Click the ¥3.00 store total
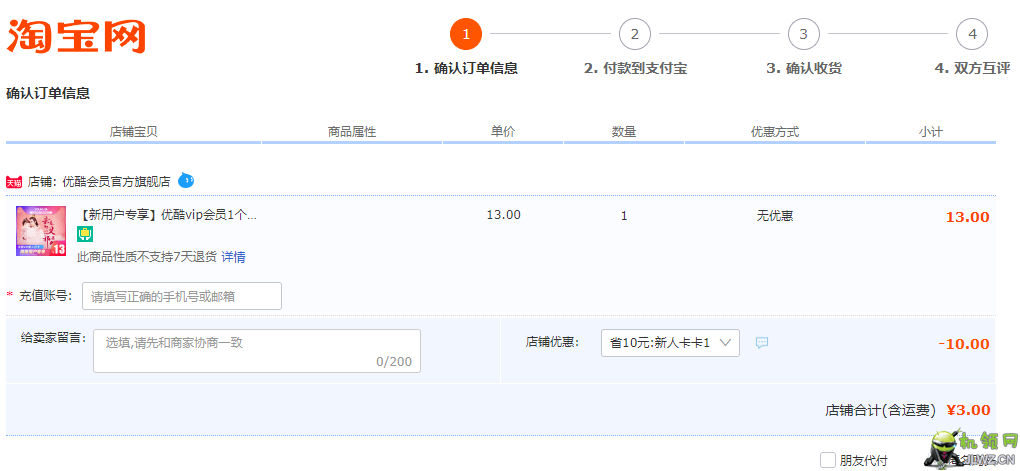The width and height of the screenshot is (1020, 471). (968, 410)
